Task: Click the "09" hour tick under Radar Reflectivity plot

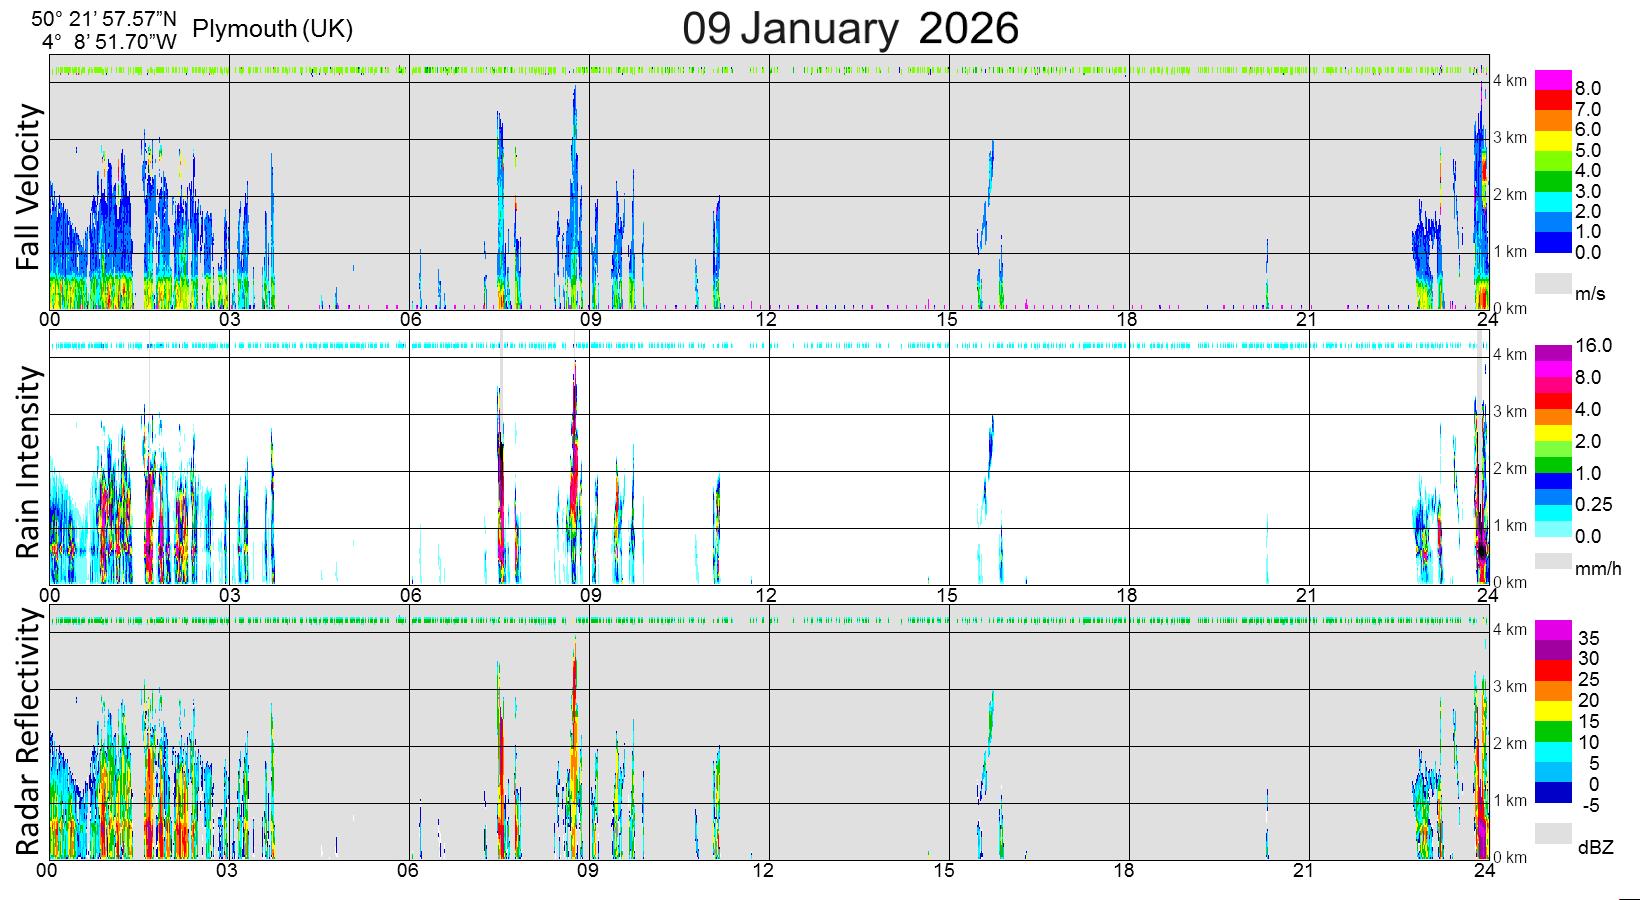Action: tap(588, 870)
